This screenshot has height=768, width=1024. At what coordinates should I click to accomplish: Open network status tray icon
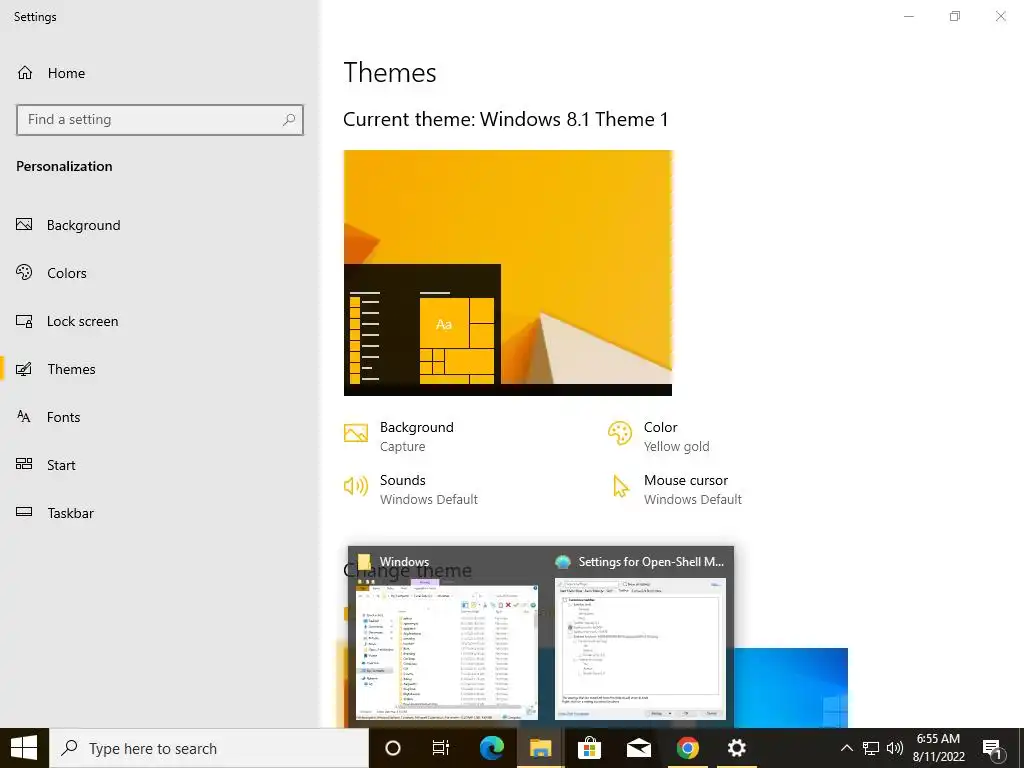[871, 748]
